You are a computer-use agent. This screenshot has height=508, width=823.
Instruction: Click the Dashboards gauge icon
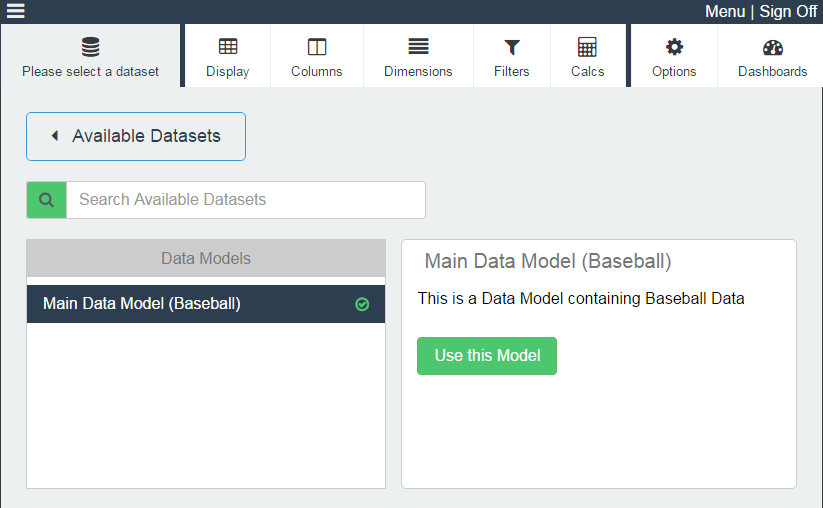(773, 47)
